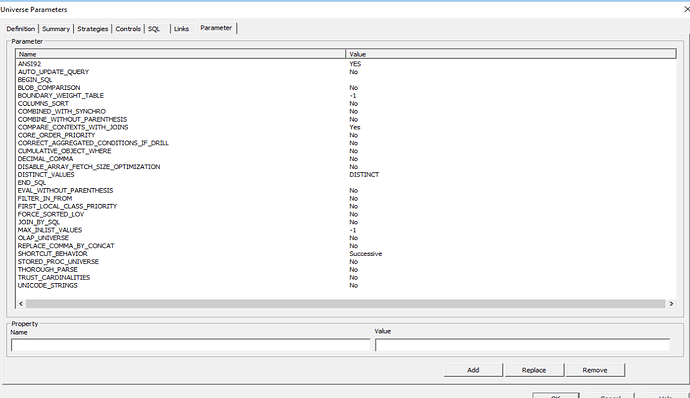Select the COMBINED_WITH_SYNCHRO parameter
690x398 pixels.
62,111
